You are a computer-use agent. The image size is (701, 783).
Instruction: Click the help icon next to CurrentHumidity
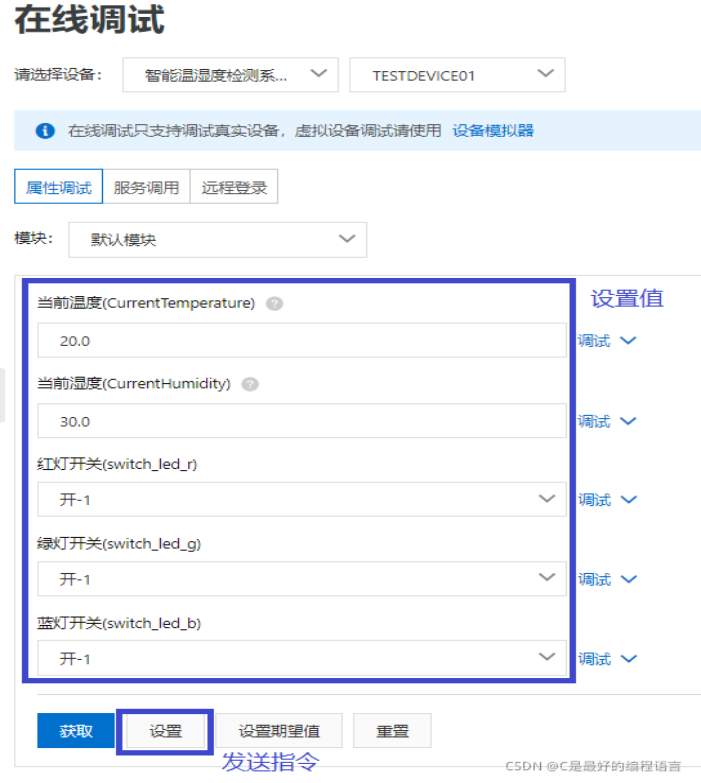tap(250, 384)
